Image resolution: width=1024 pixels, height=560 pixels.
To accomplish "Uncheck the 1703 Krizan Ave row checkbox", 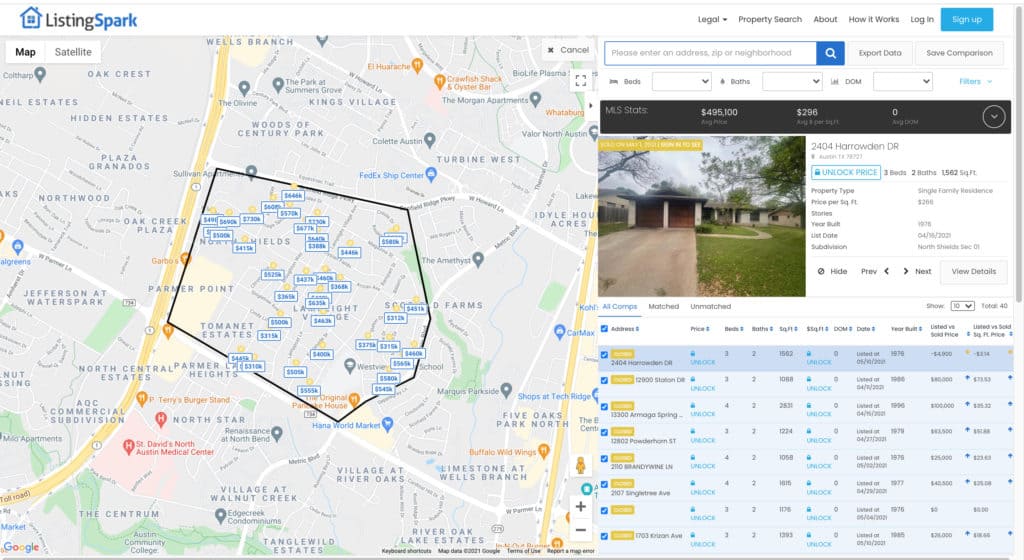I will (x=604, y=537).
